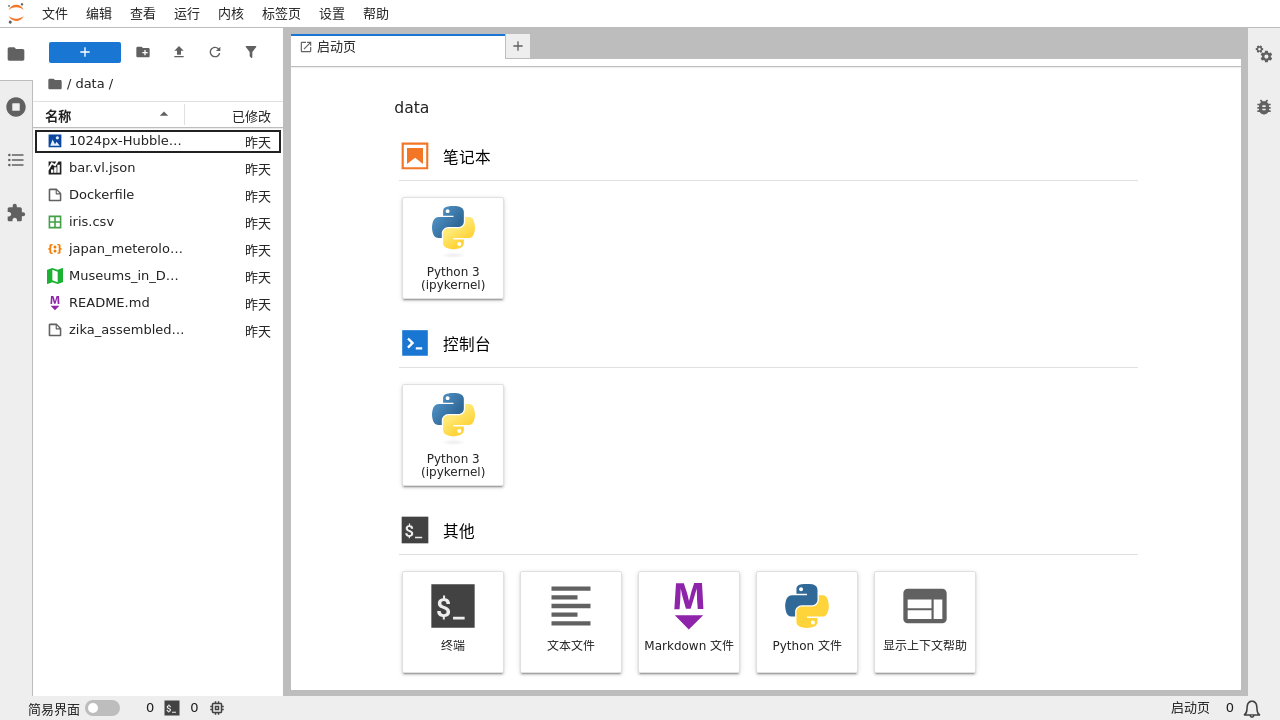
Task: Open the extension manager puzzle icon
Action: tap(16, 213)
